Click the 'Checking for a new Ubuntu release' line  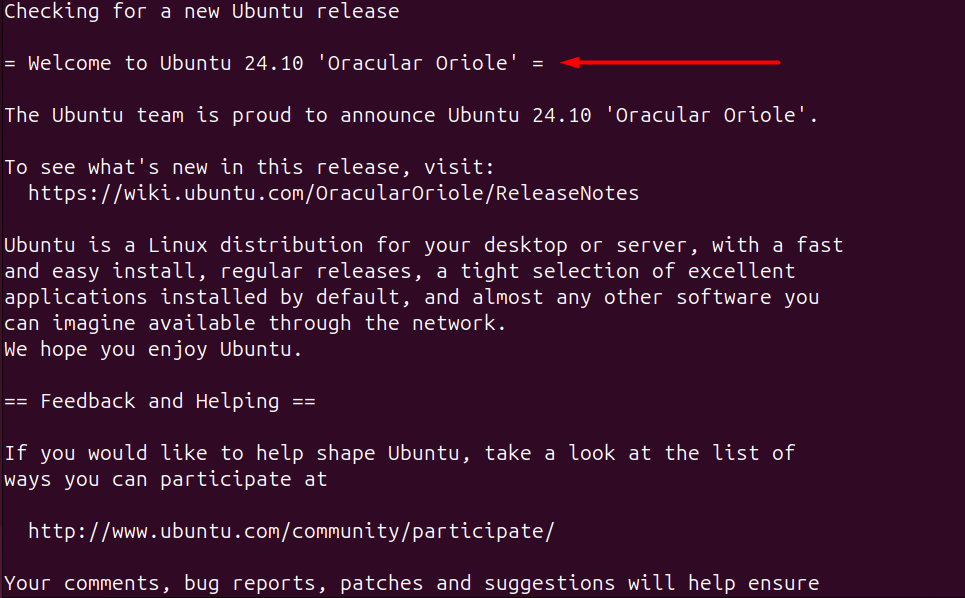tap(202, 12)
